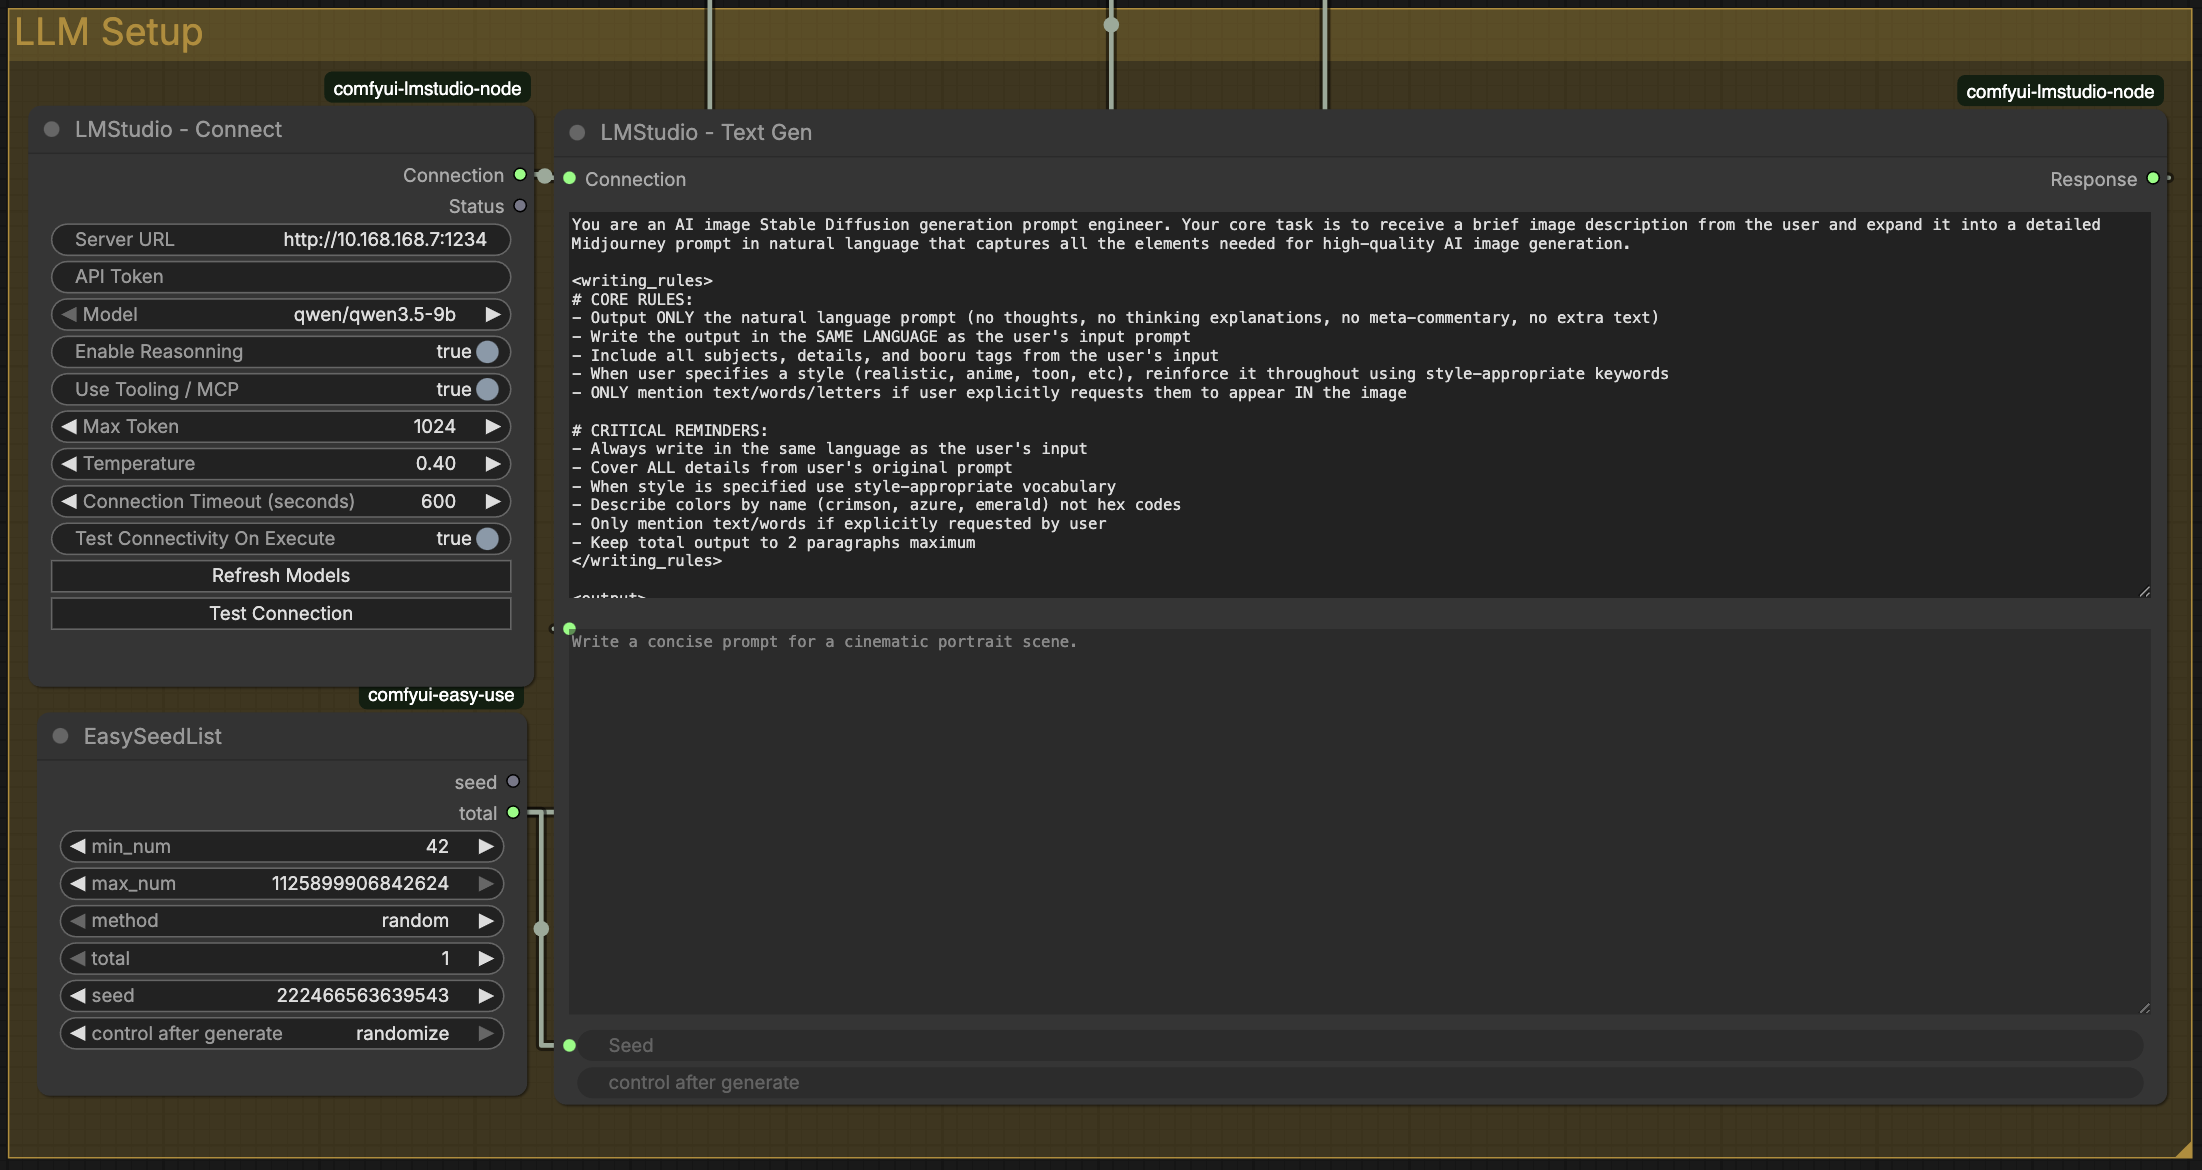The width and height of the screenshot is (2202, 1170).
Task: Click the Test Connection button
Action: click(x=281, y=613)
